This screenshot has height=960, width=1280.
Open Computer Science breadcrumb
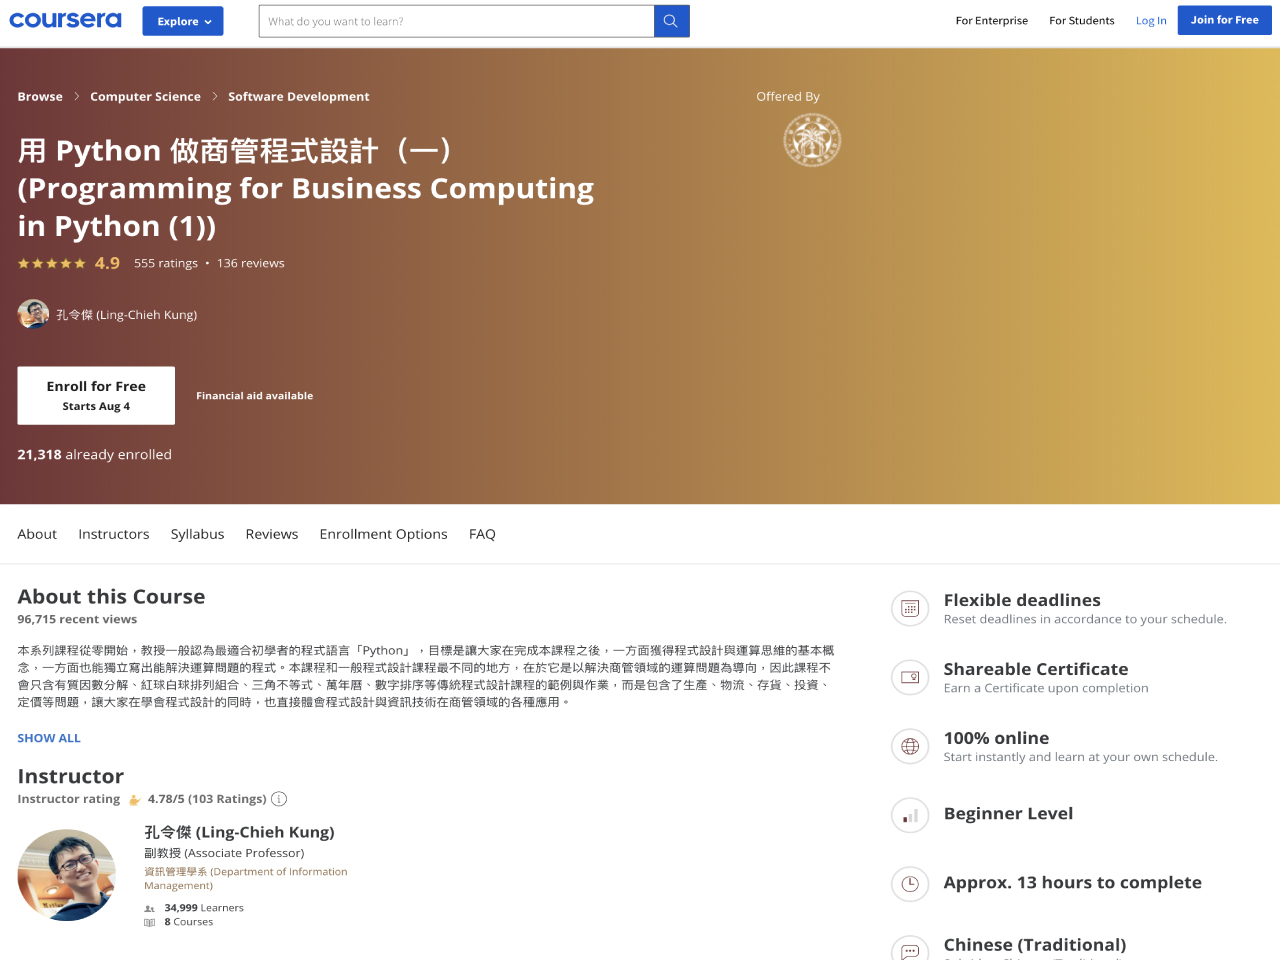click(x=145, y=97)
